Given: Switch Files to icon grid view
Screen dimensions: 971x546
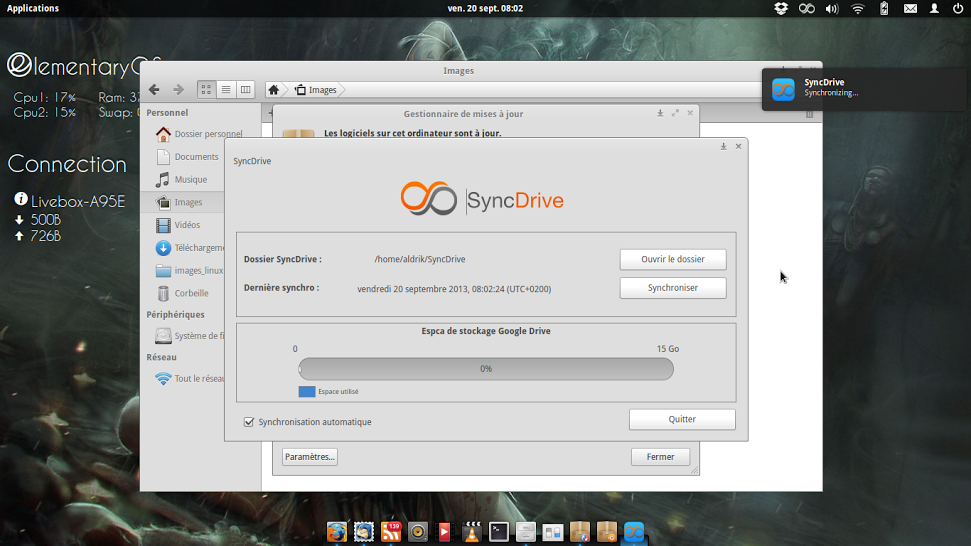Looking at the screenshot, I should pos(206,90).
